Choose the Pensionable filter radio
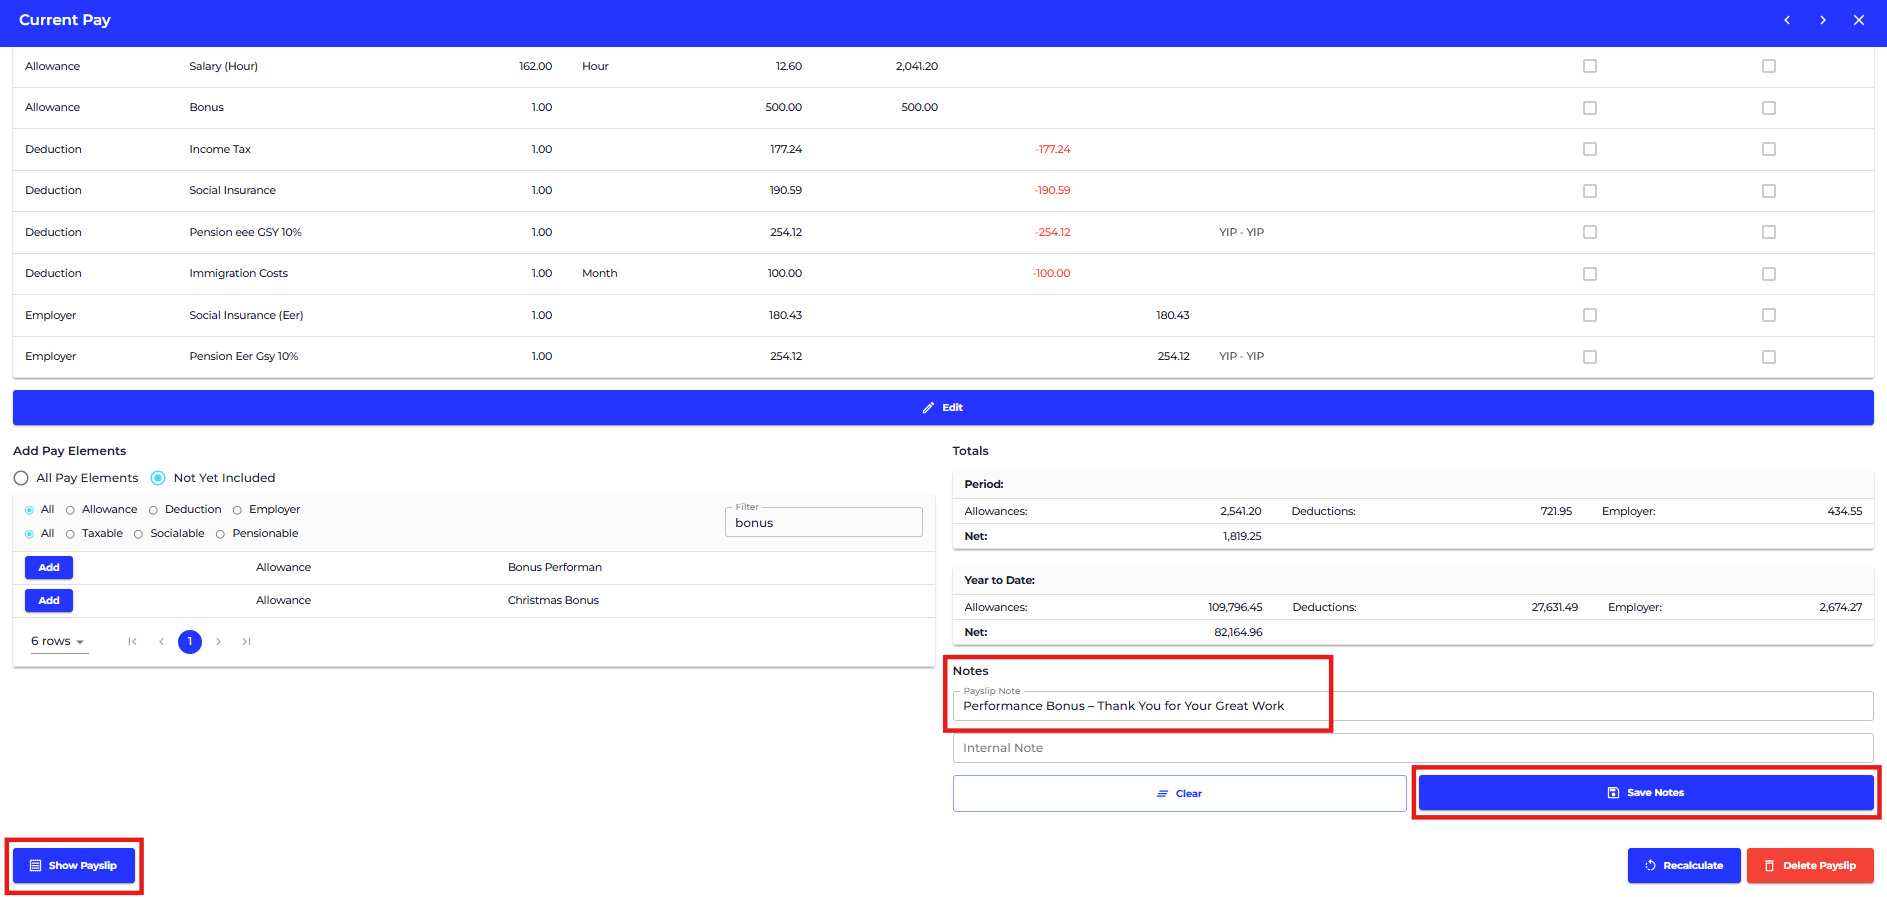1887x897 pixels. click(x=220, y=534)
